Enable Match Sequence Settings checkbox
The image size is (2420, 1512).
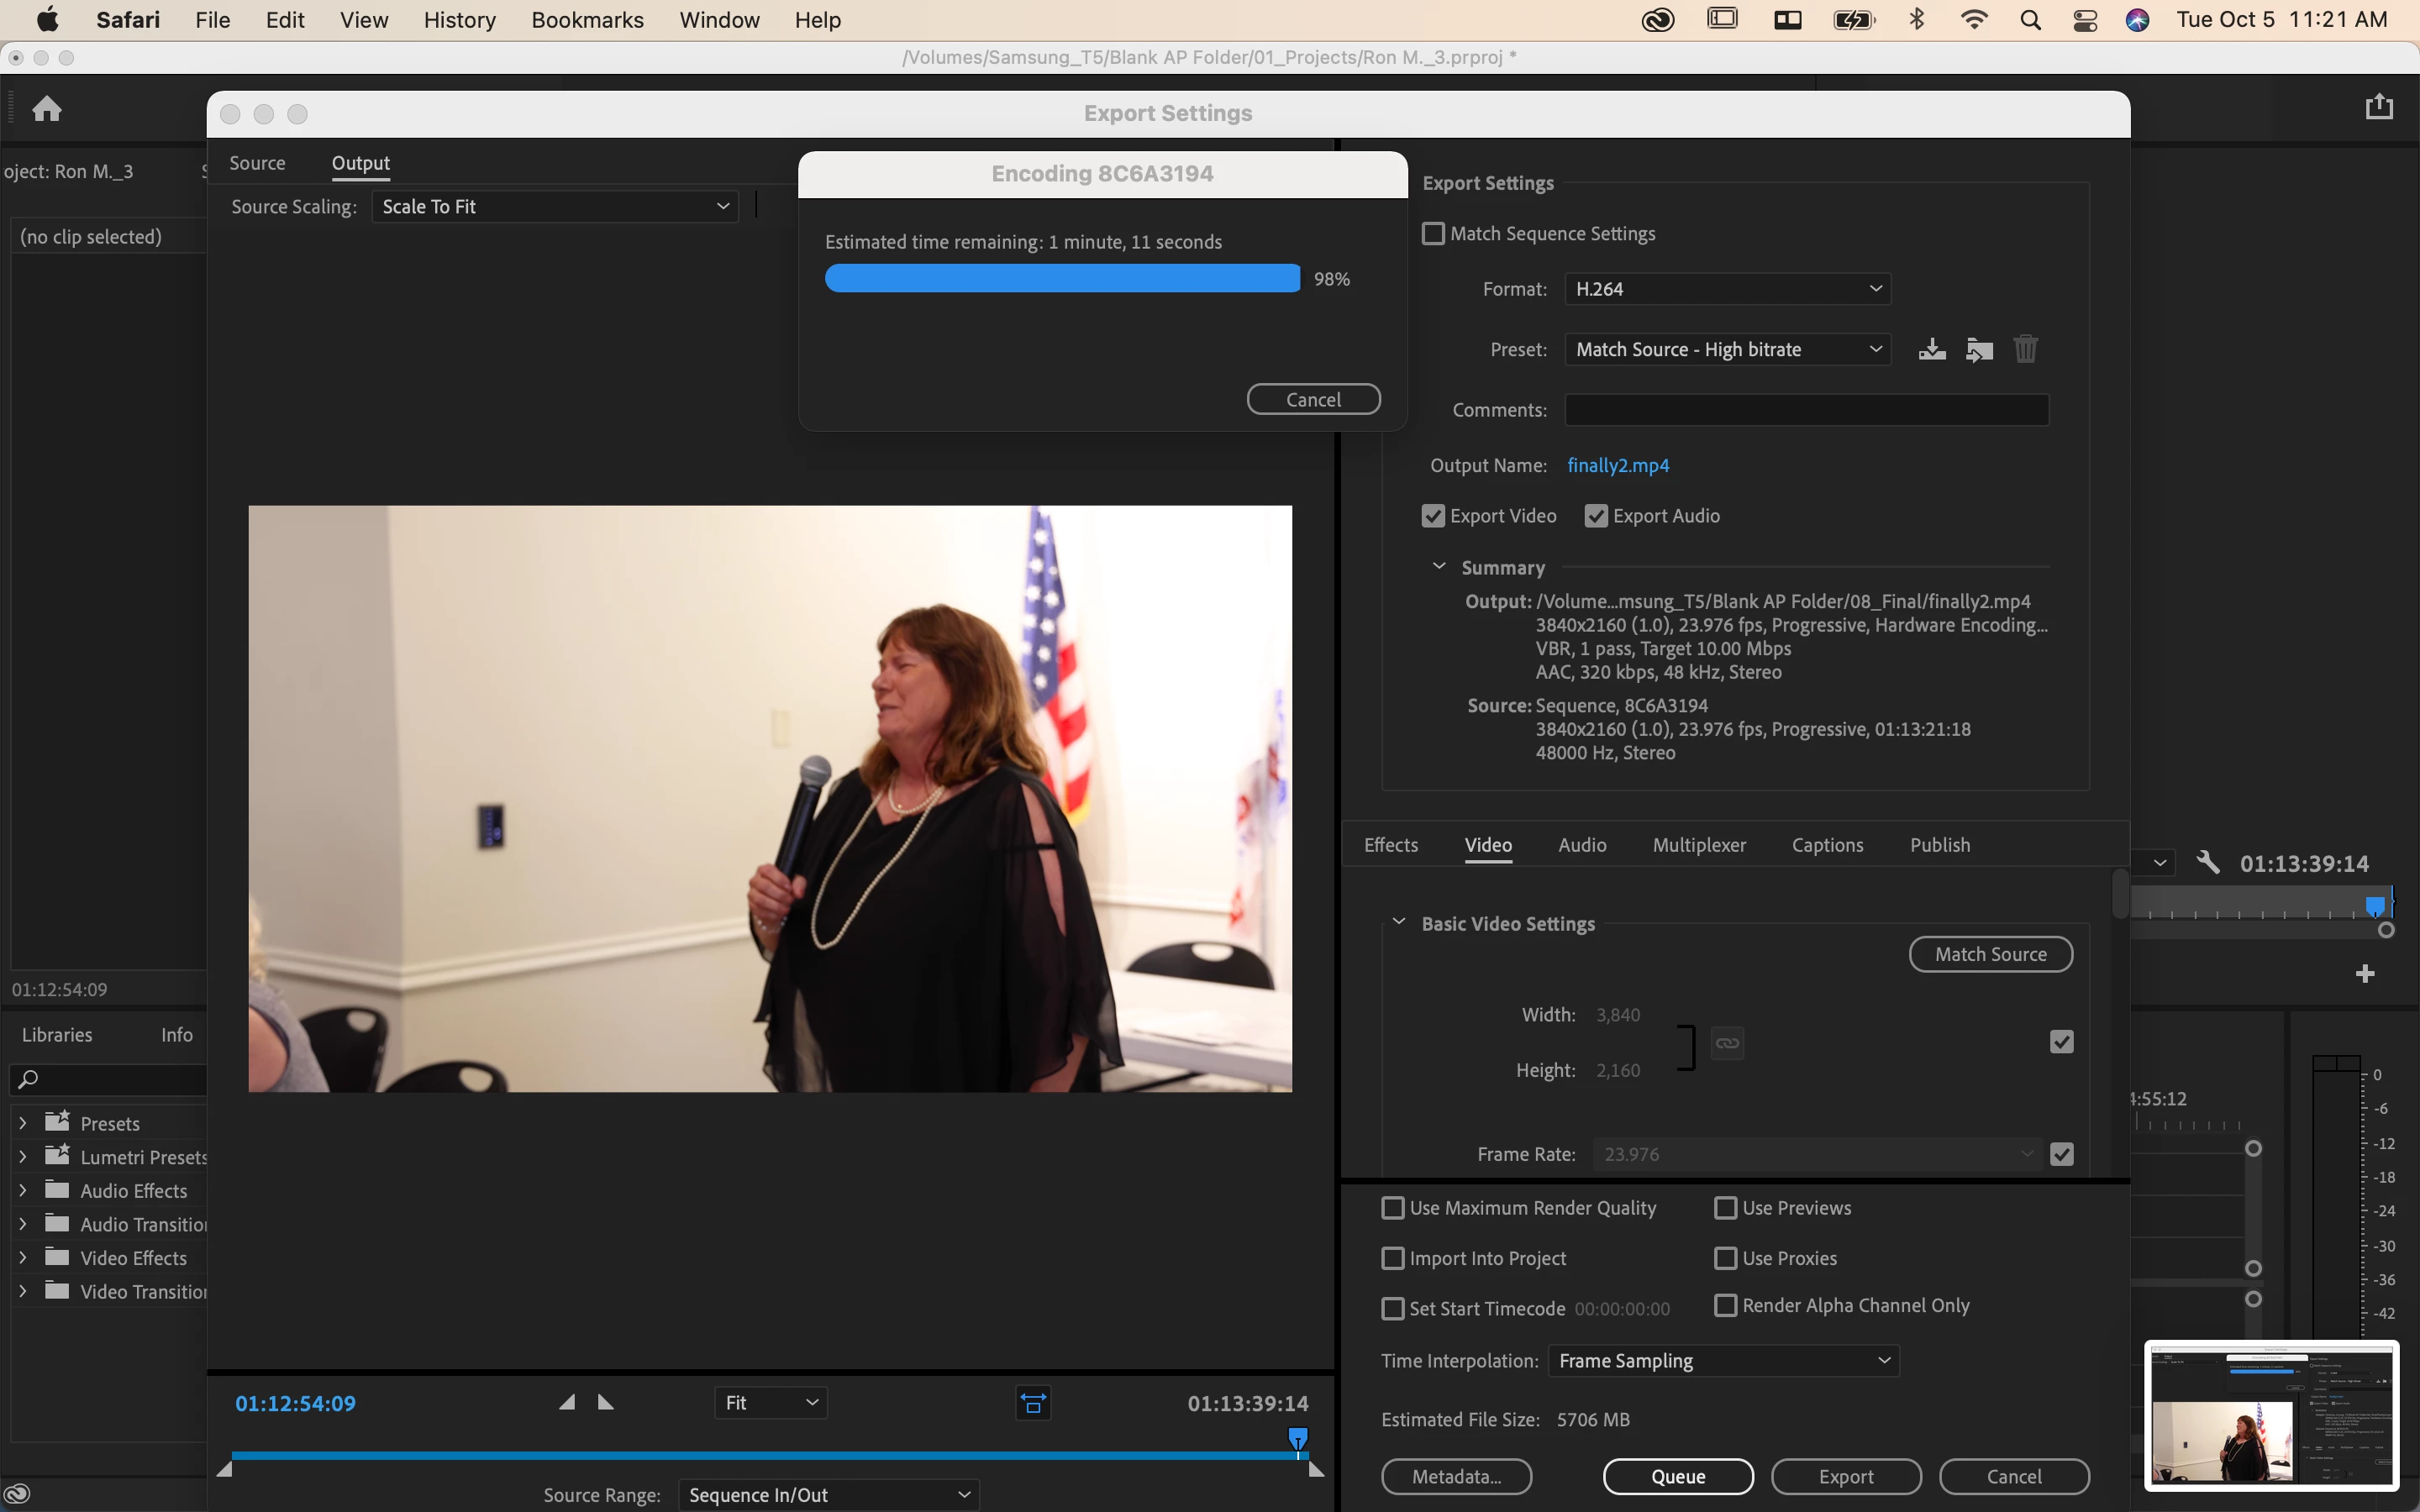(1433, 233)
